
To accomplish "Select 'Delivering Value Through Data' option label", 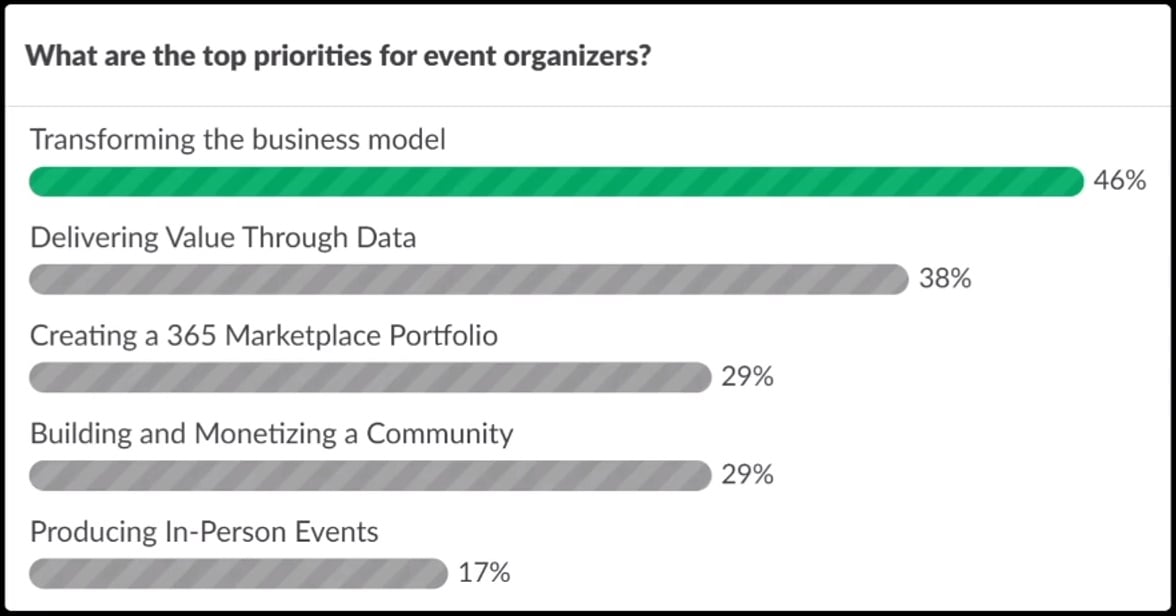I will coord(223,238).
